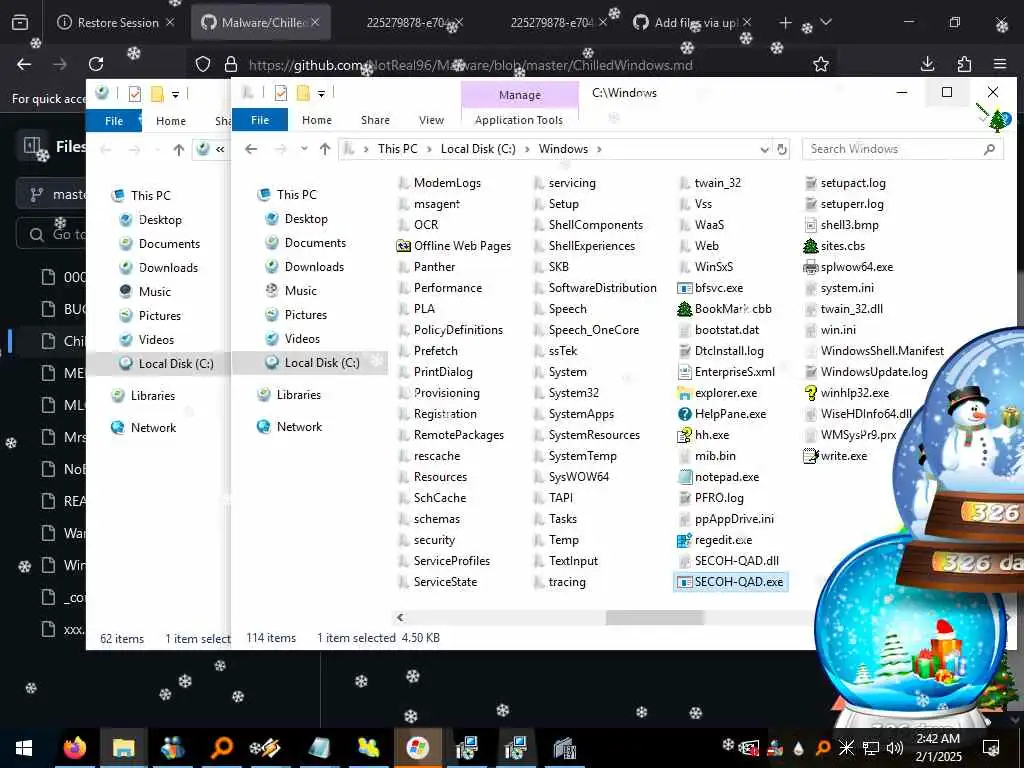Screen dimensions: 1024x768
Task: Open the File tab in C:\Windows explorer
Action: click(259, 120)
